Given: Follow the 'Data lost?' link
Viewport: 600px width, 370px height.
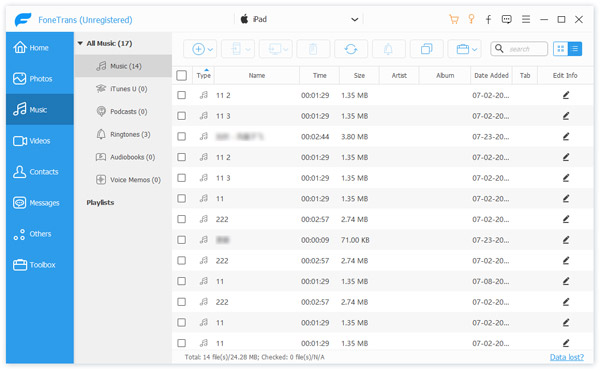Looking at the screenshot, I should point(567,357).
